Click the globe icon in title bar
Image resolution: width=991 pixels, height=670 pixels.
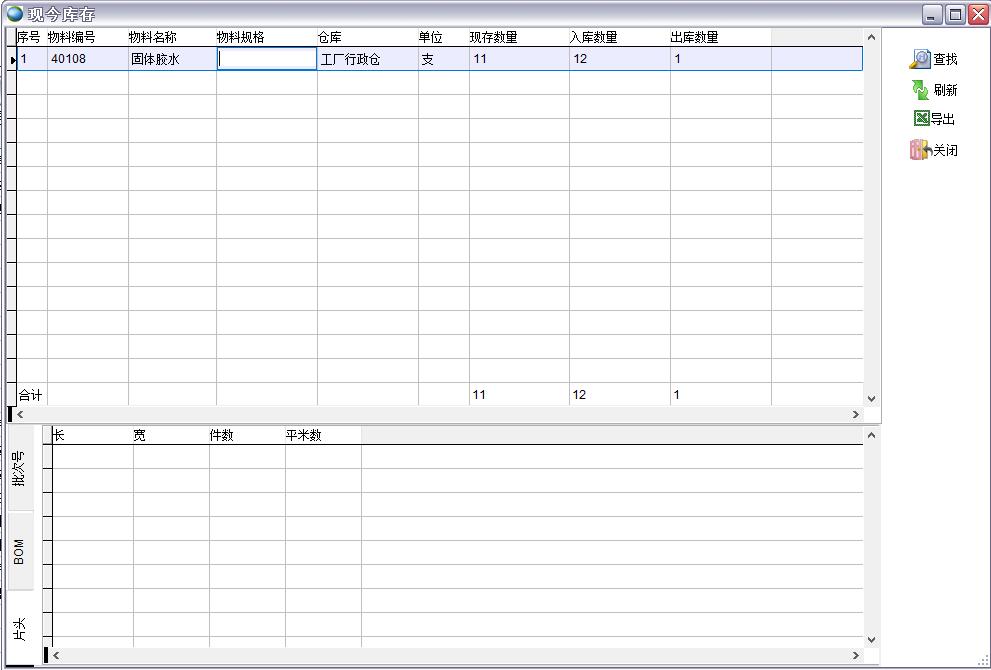click(x=14, y=14)
